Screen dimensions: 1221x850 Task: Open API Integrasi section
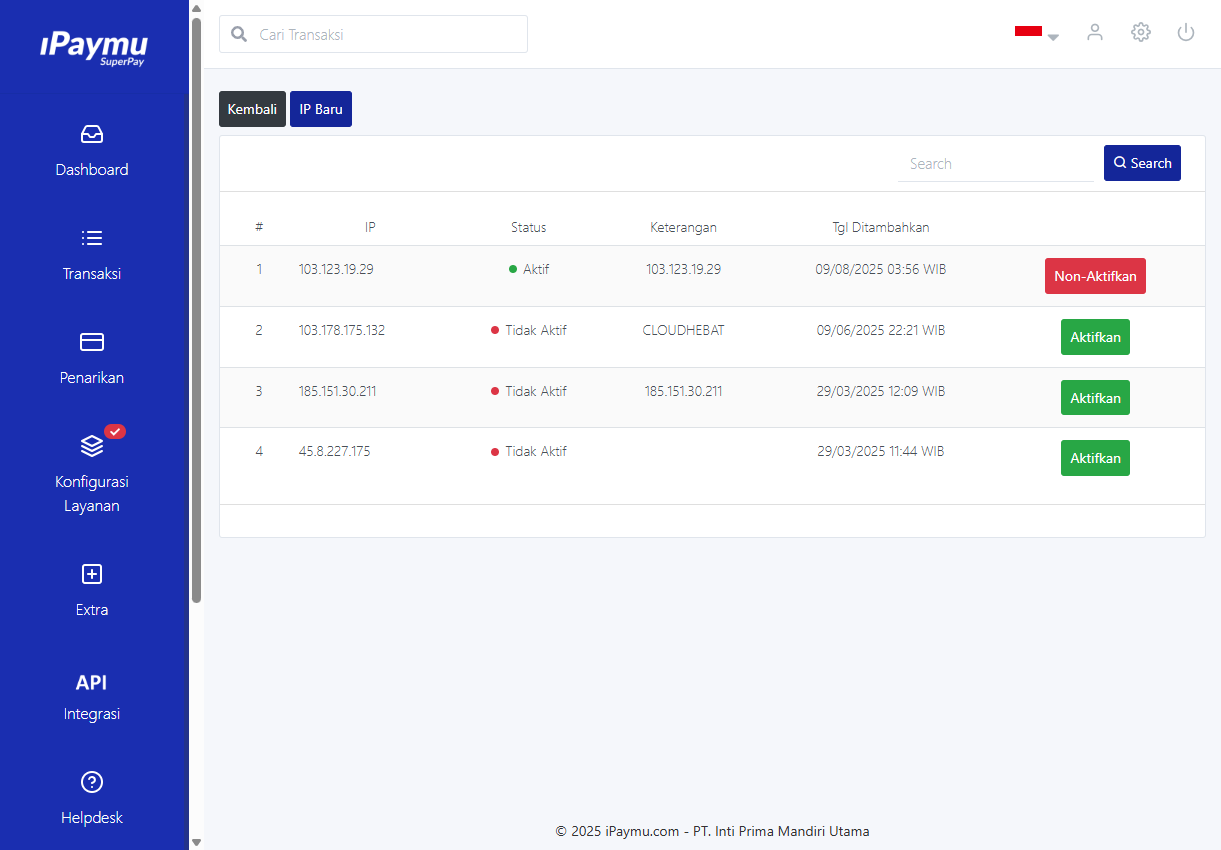92,697
